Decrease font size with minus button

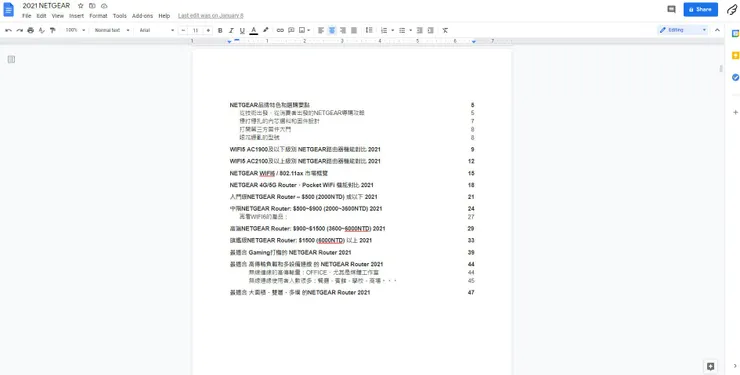click(184, 30)
